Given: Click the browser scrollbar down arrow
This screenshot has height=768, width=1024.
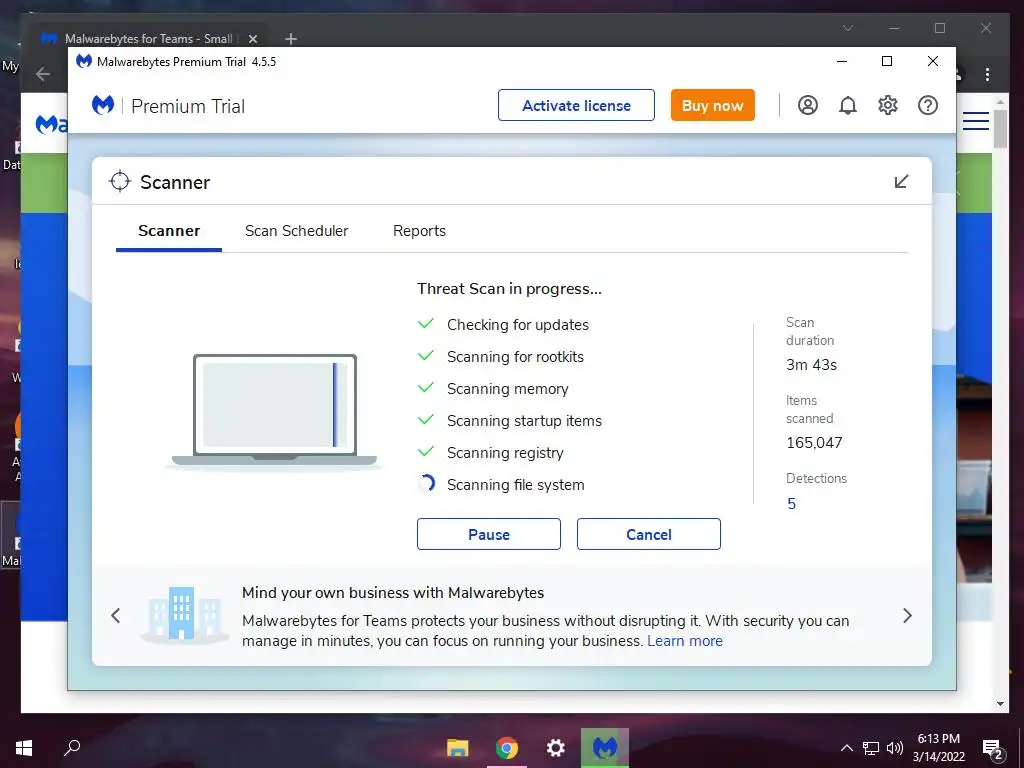Looking at the screenshot, I should [1000, 703].
